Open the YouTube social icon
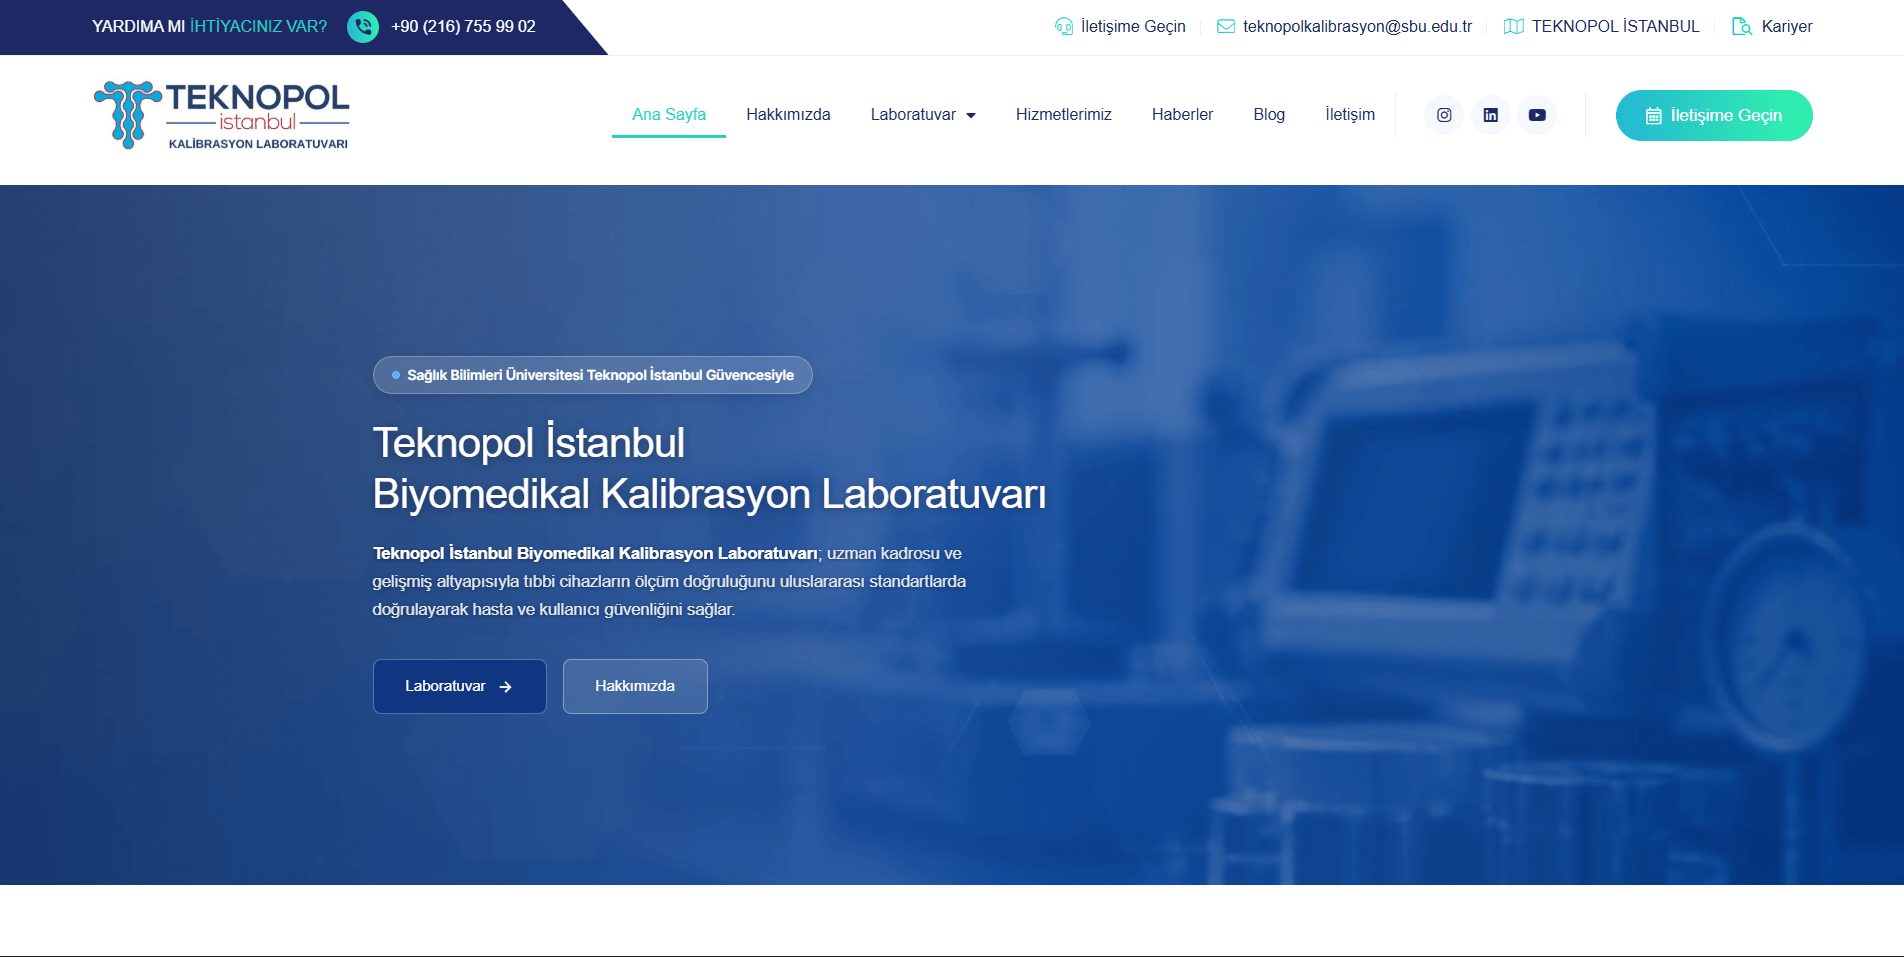The width and height of the screenshot is (1904, 957). pyautogui.click(x=1537, y=115)
